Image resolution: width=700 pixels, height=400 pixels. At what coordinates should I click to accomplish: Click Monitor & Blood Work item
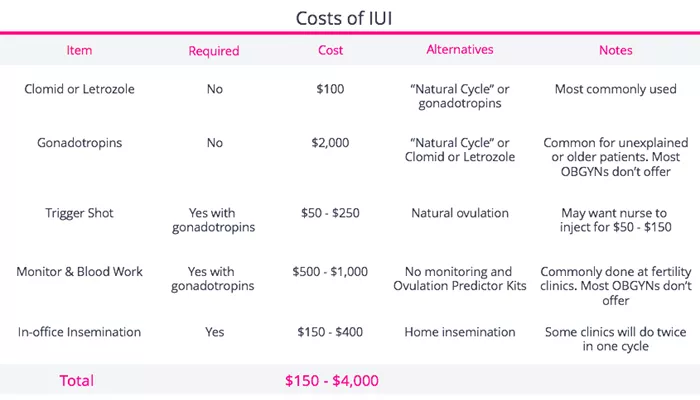79,272
